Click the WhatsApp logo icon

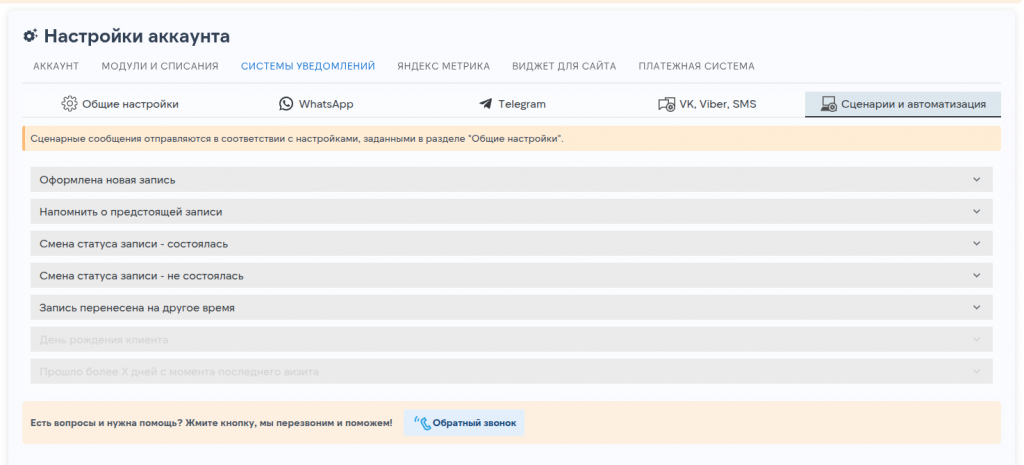tap(286, 104)
